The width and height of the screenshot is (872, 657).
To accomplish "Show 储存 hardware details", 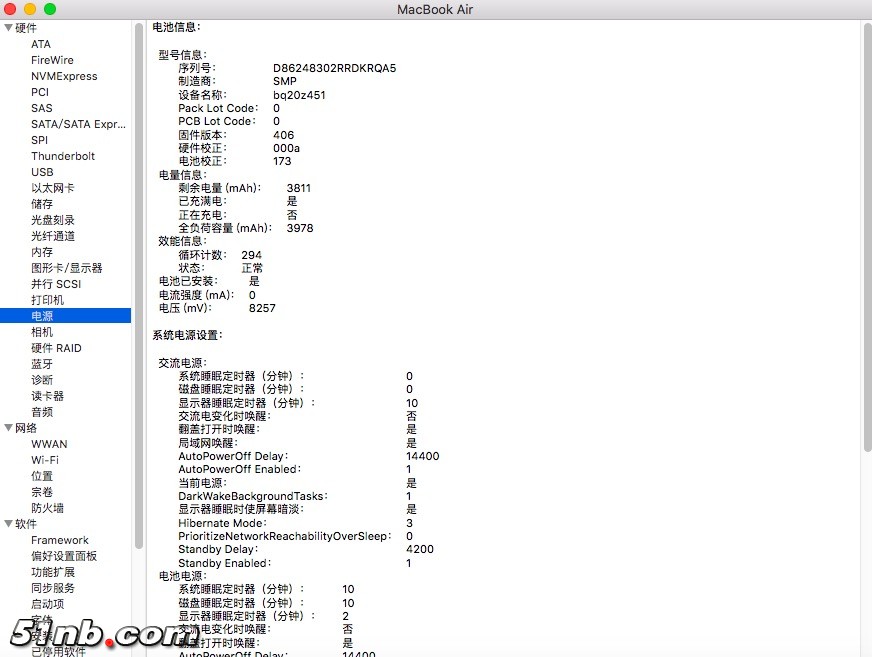I will 42,204.
